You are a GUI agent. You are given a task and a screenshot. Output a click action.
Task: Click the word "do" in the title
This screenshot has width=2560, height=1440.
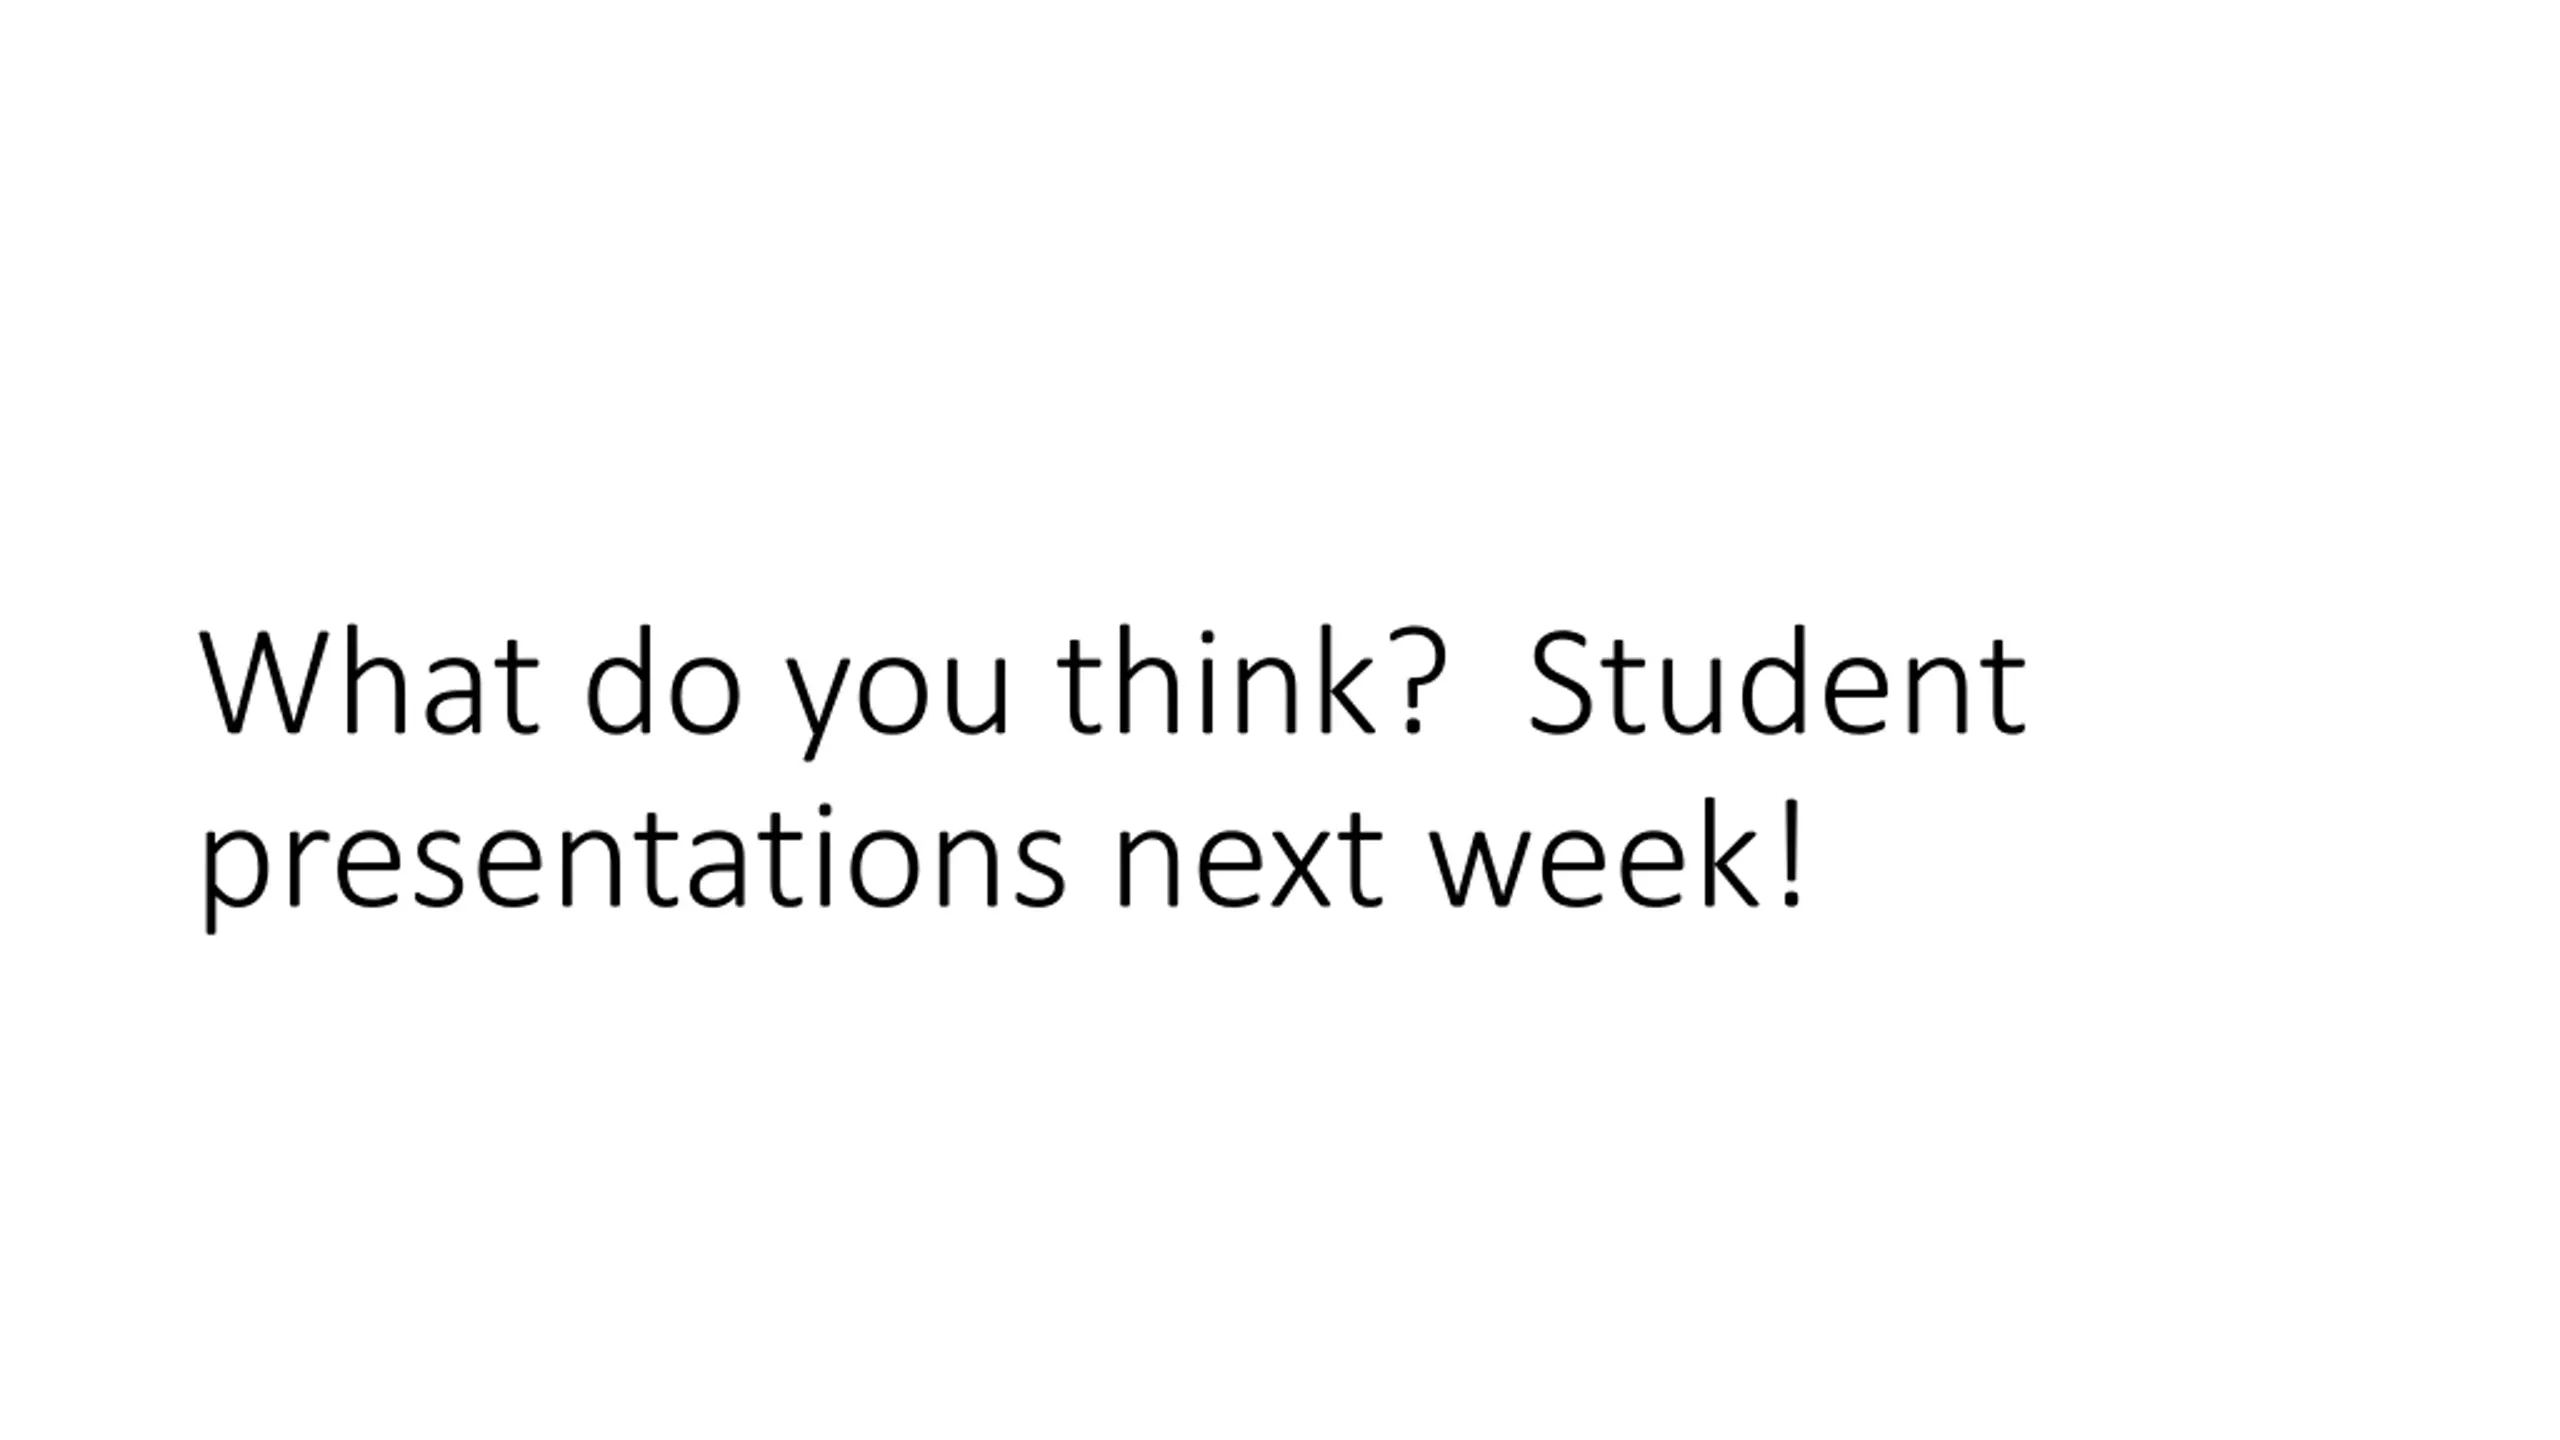click(x=663, y=682)
